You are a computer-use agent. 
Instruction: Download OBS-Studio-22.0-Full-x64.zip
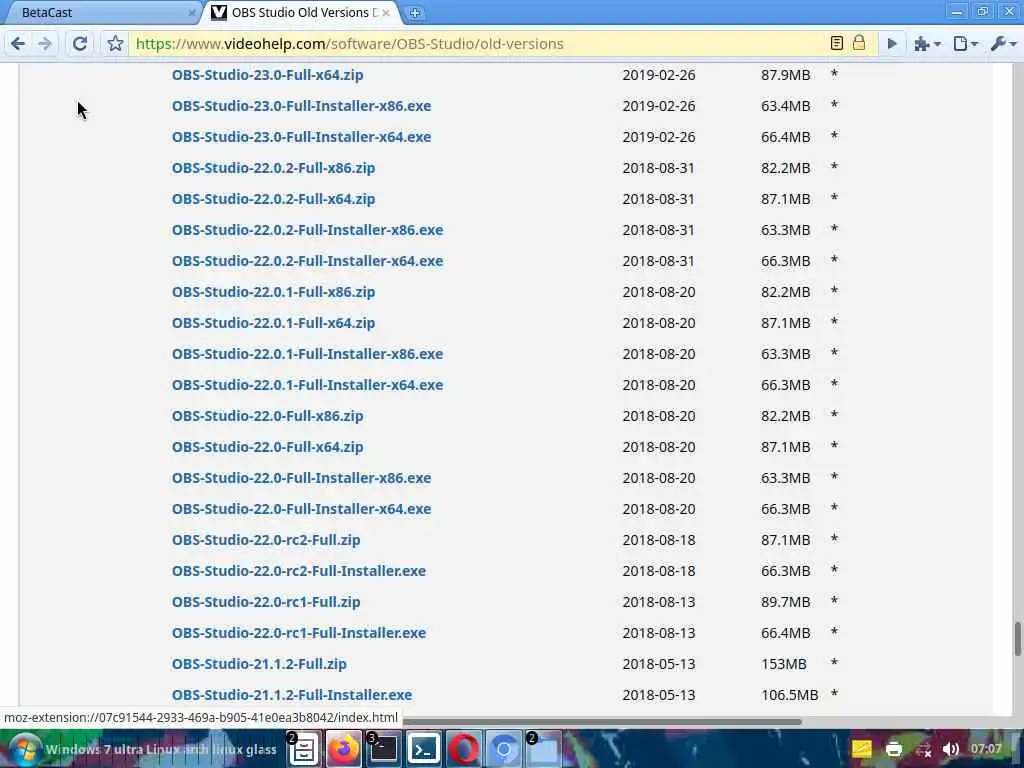click(x=267, y=447)
